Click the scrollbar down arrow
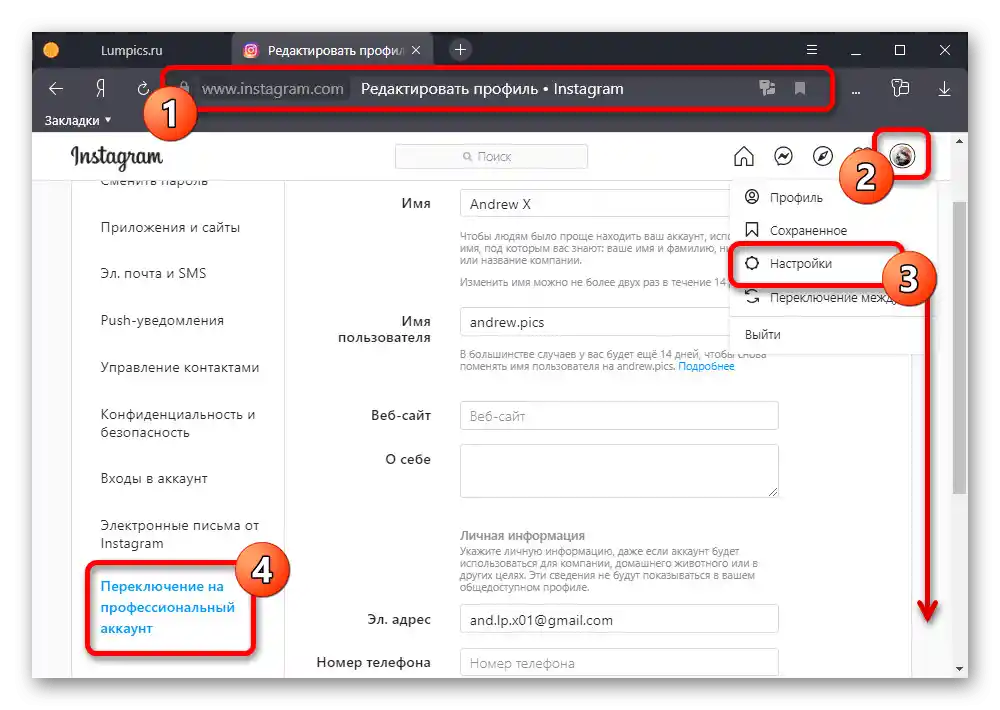 point(959,669)
